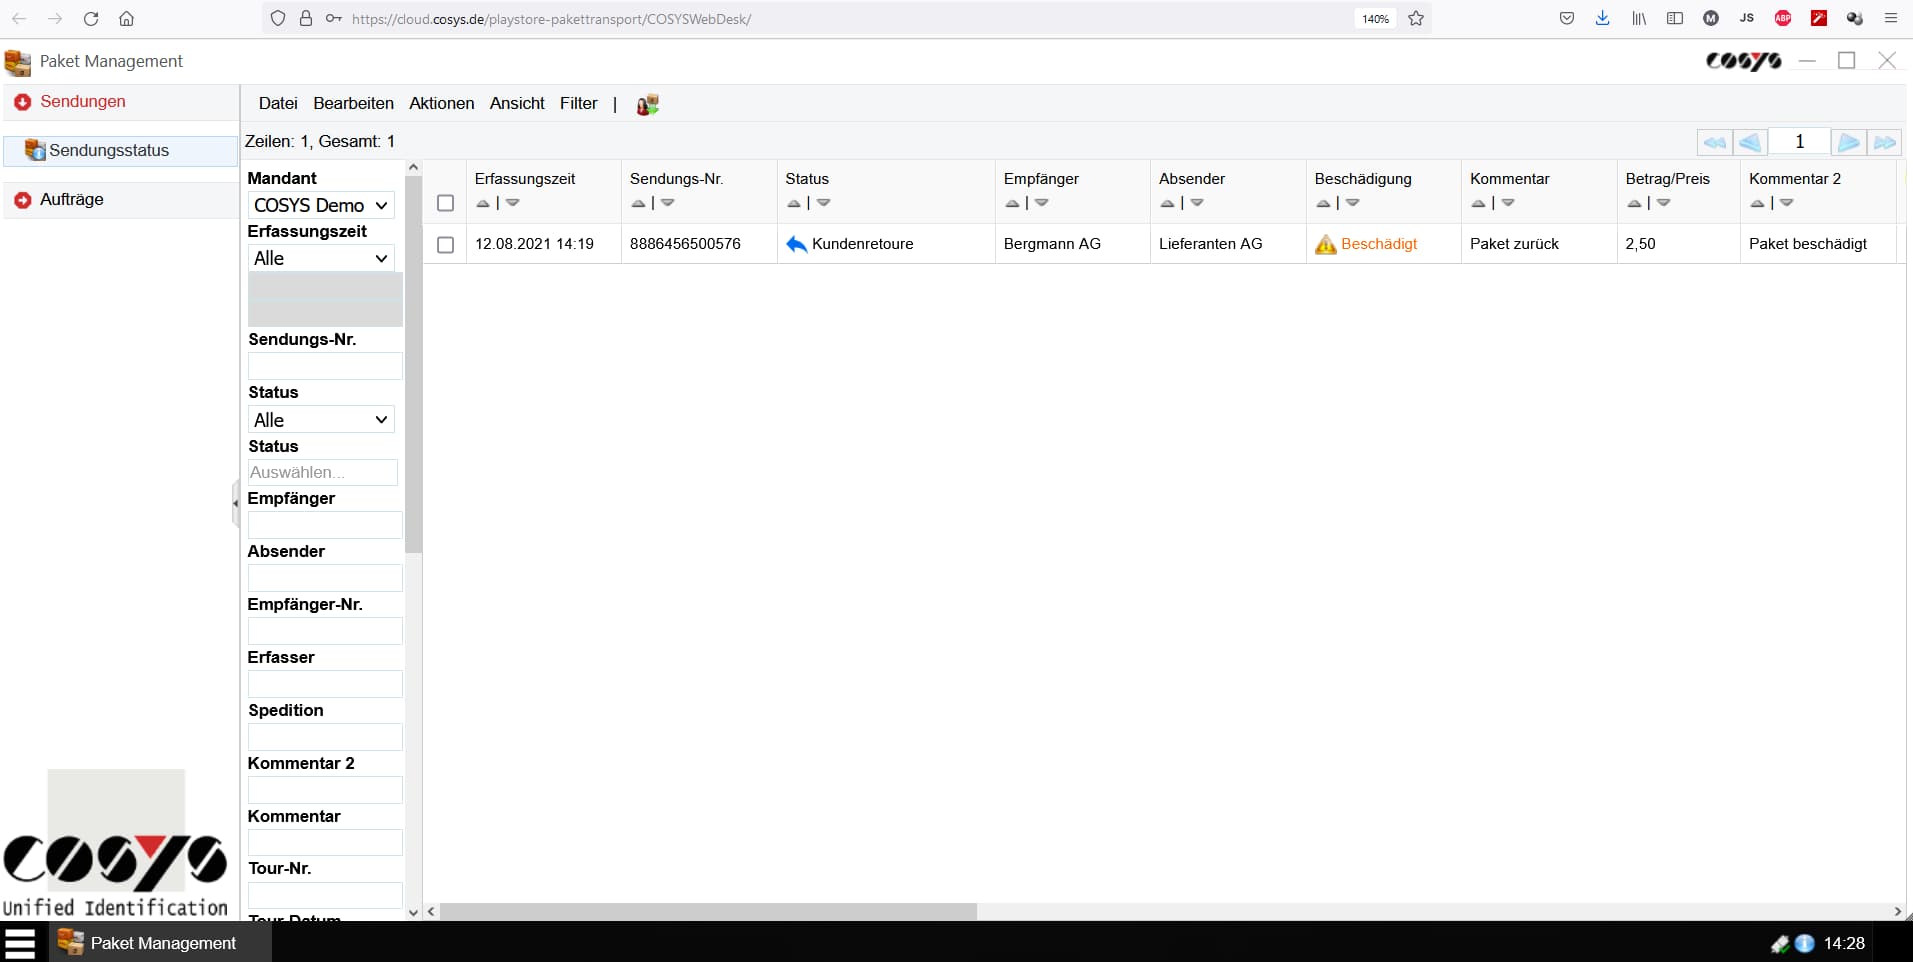Sort Status column ascending

coord(794,203)
